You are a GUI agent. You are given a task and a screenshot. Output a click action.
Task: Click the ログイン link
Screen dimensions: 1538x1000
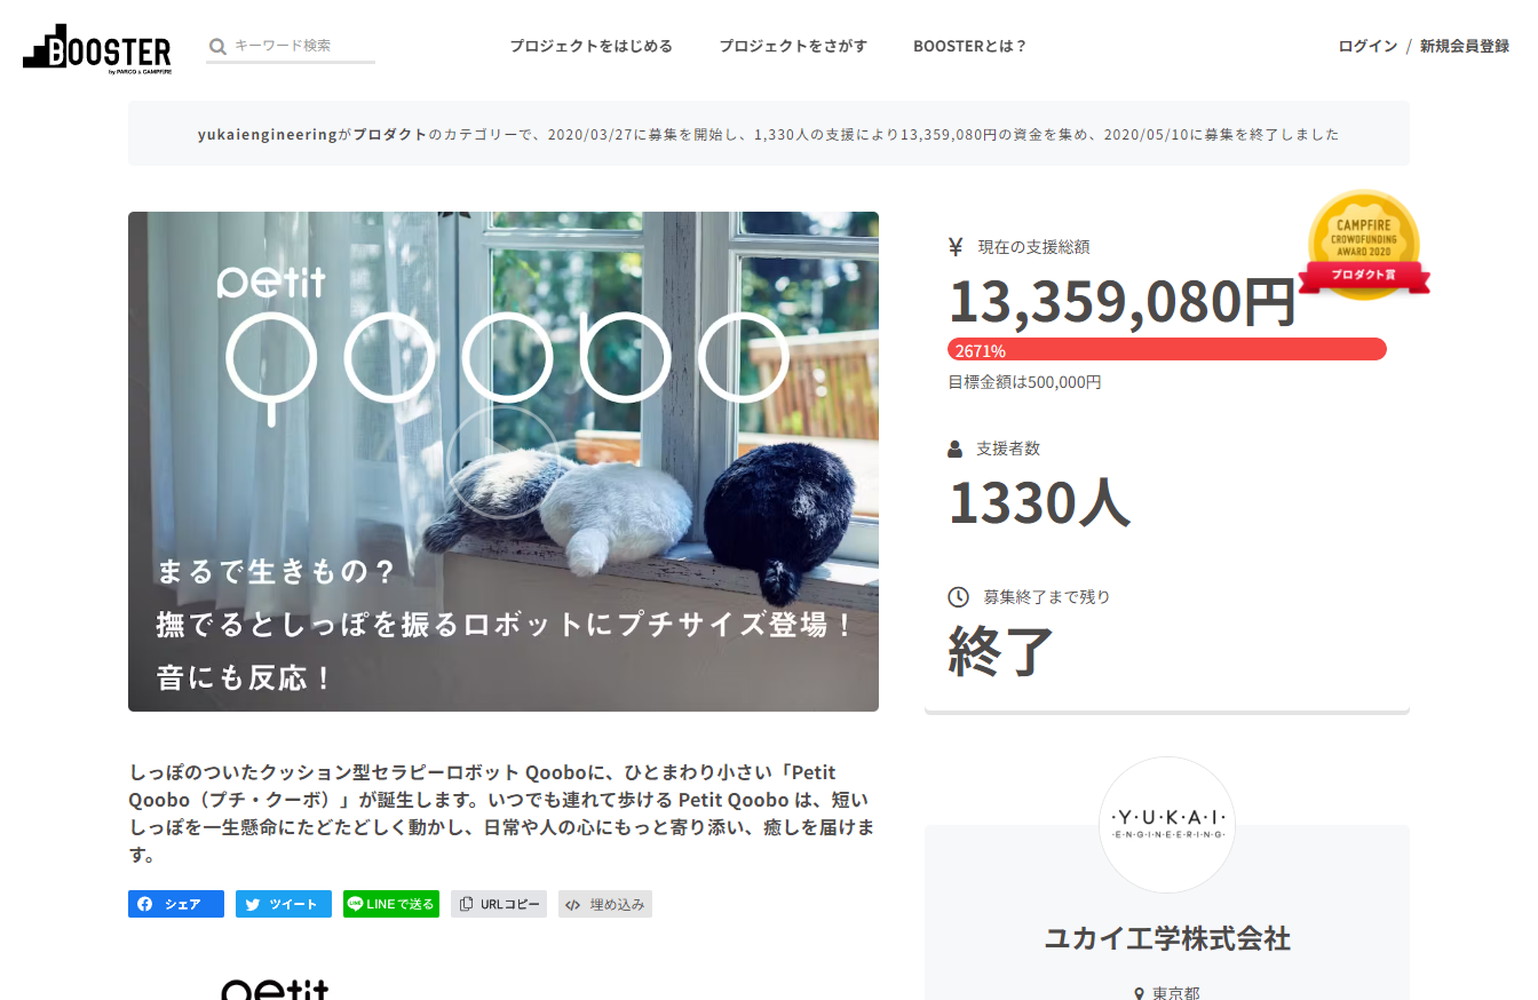coord(1368,46)
